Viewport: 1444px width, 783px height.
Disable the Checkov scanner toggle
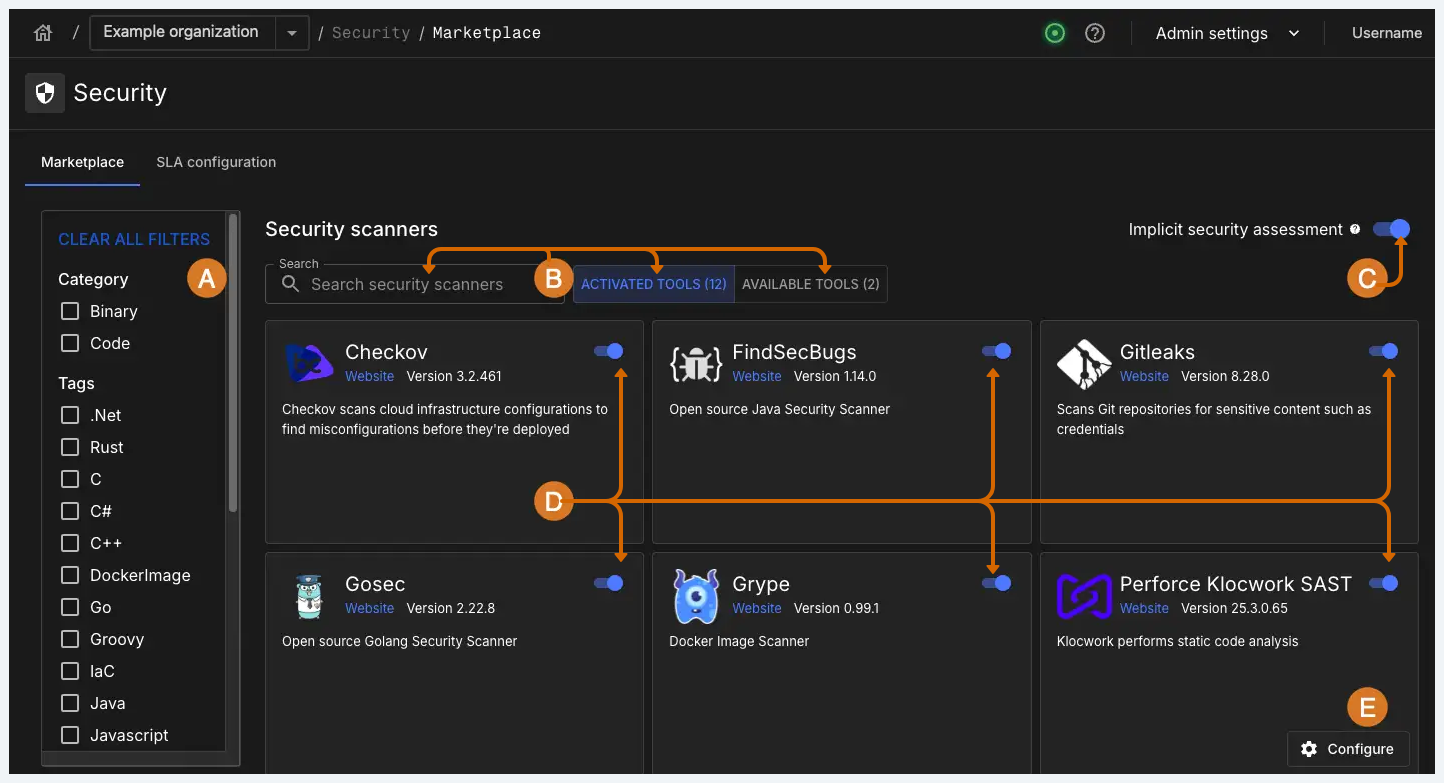(608, 351)
